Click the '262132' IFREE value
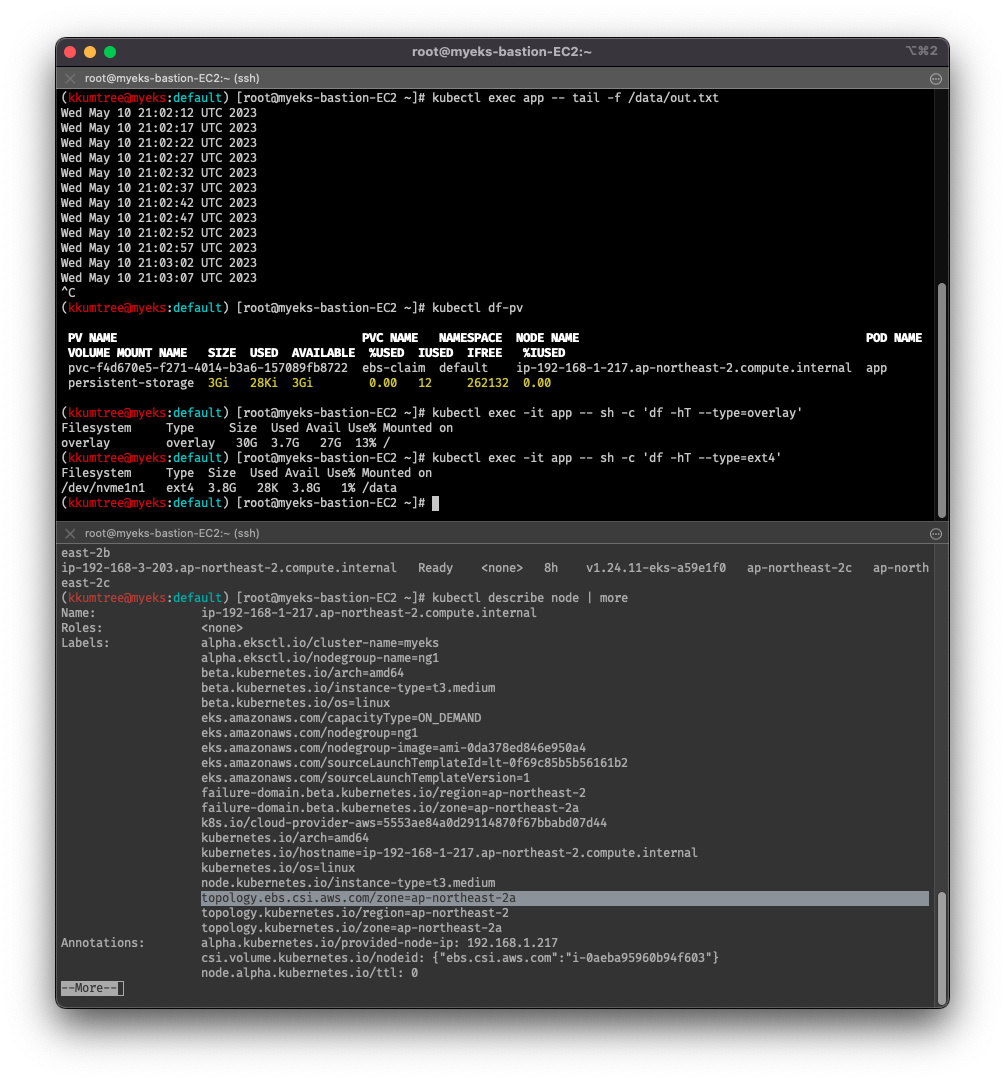The width and height of the screenshot is (1005, 1082). click(487, 383)
